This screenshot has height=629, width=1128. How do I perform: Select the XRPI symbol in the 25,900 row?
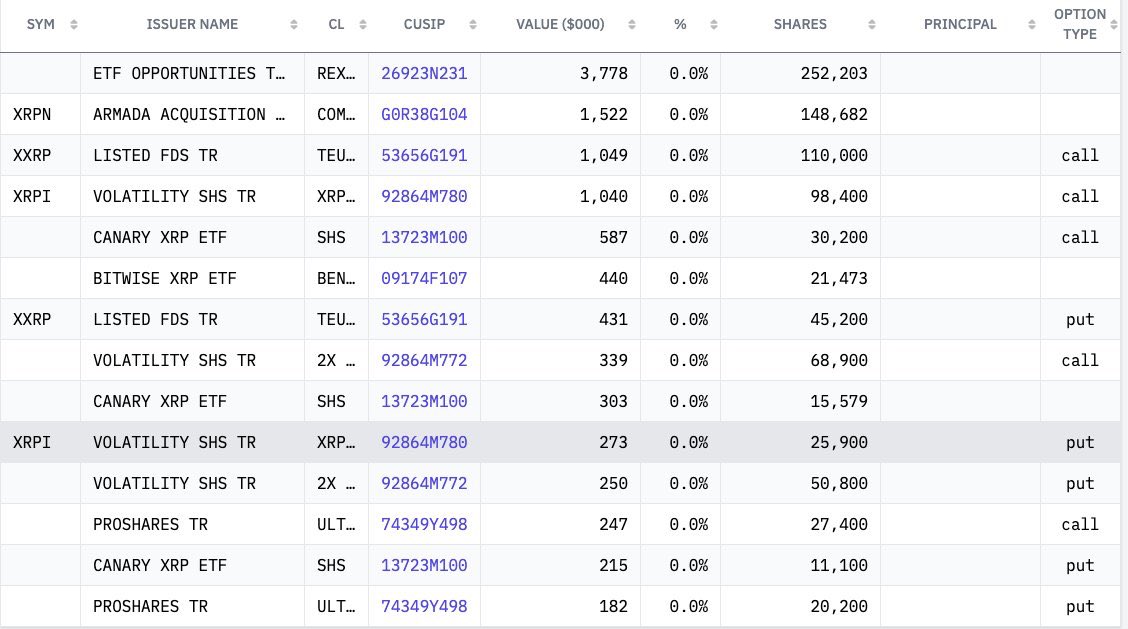[x=32, y=443]
